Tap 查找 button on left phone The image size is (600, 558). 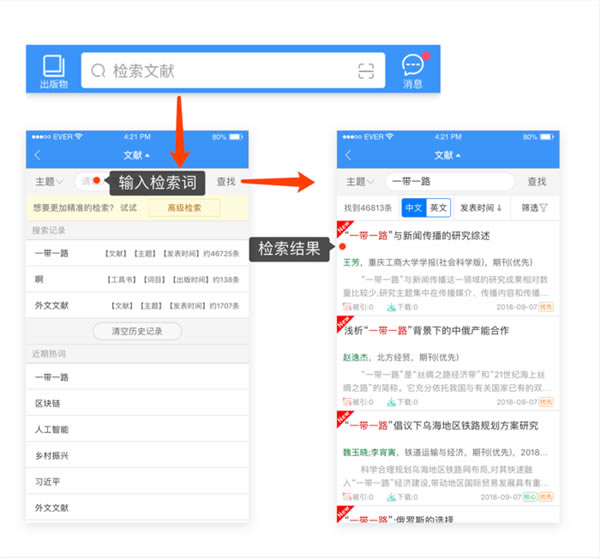226,181
